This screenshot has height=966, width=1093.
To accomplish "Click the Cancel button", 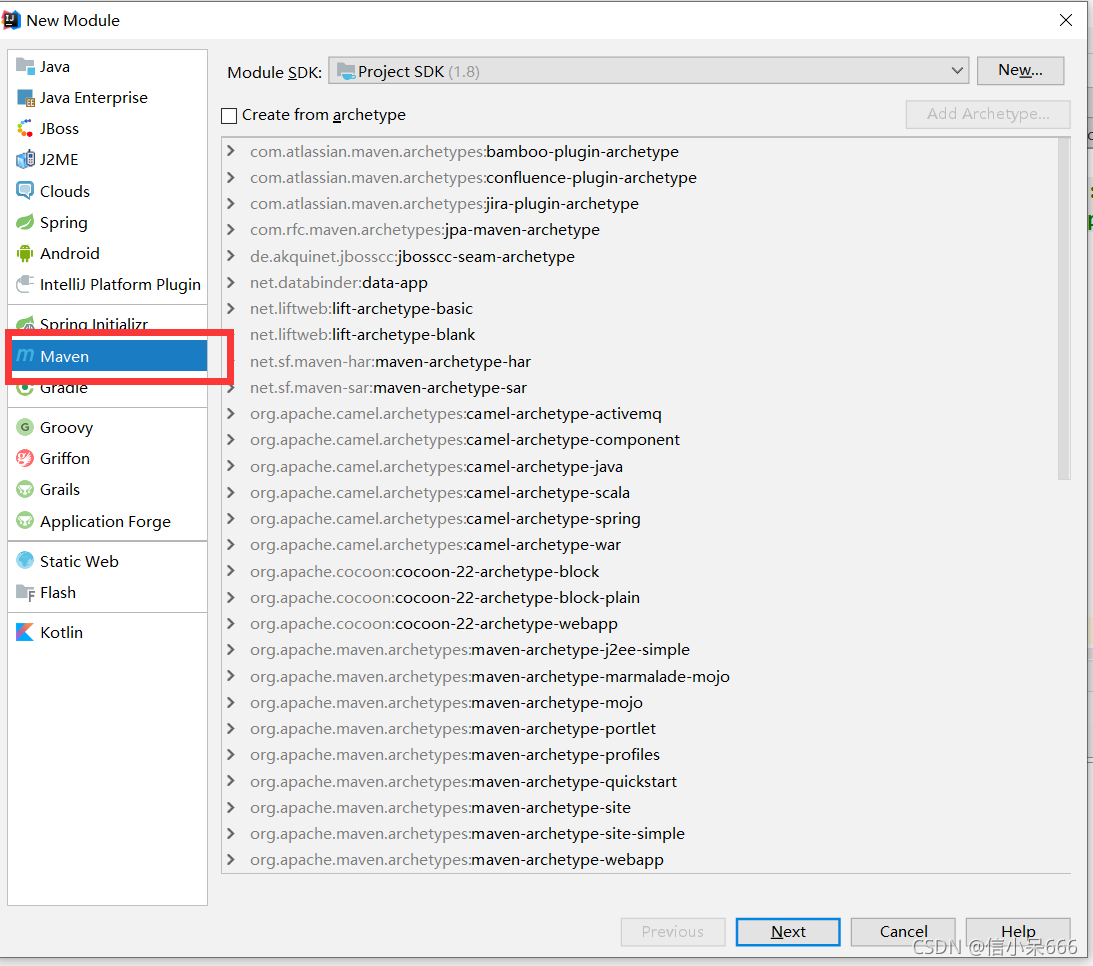I will 903,932.
